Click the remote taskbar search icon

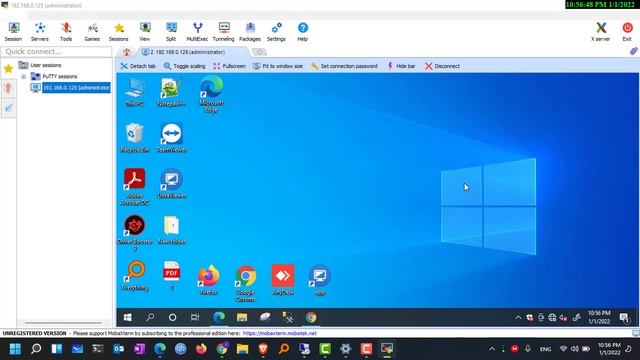pyautogui.click(x=150, y=317)
